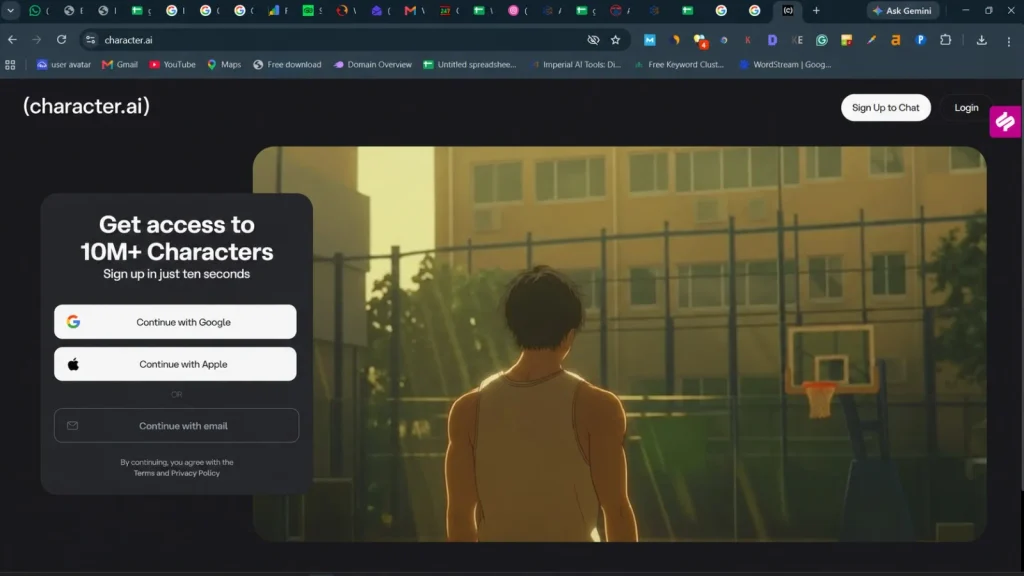The height and width of the screenshot is (576, 1024).
Task: Open the color picker pen extension
Action: pos(871,40)
